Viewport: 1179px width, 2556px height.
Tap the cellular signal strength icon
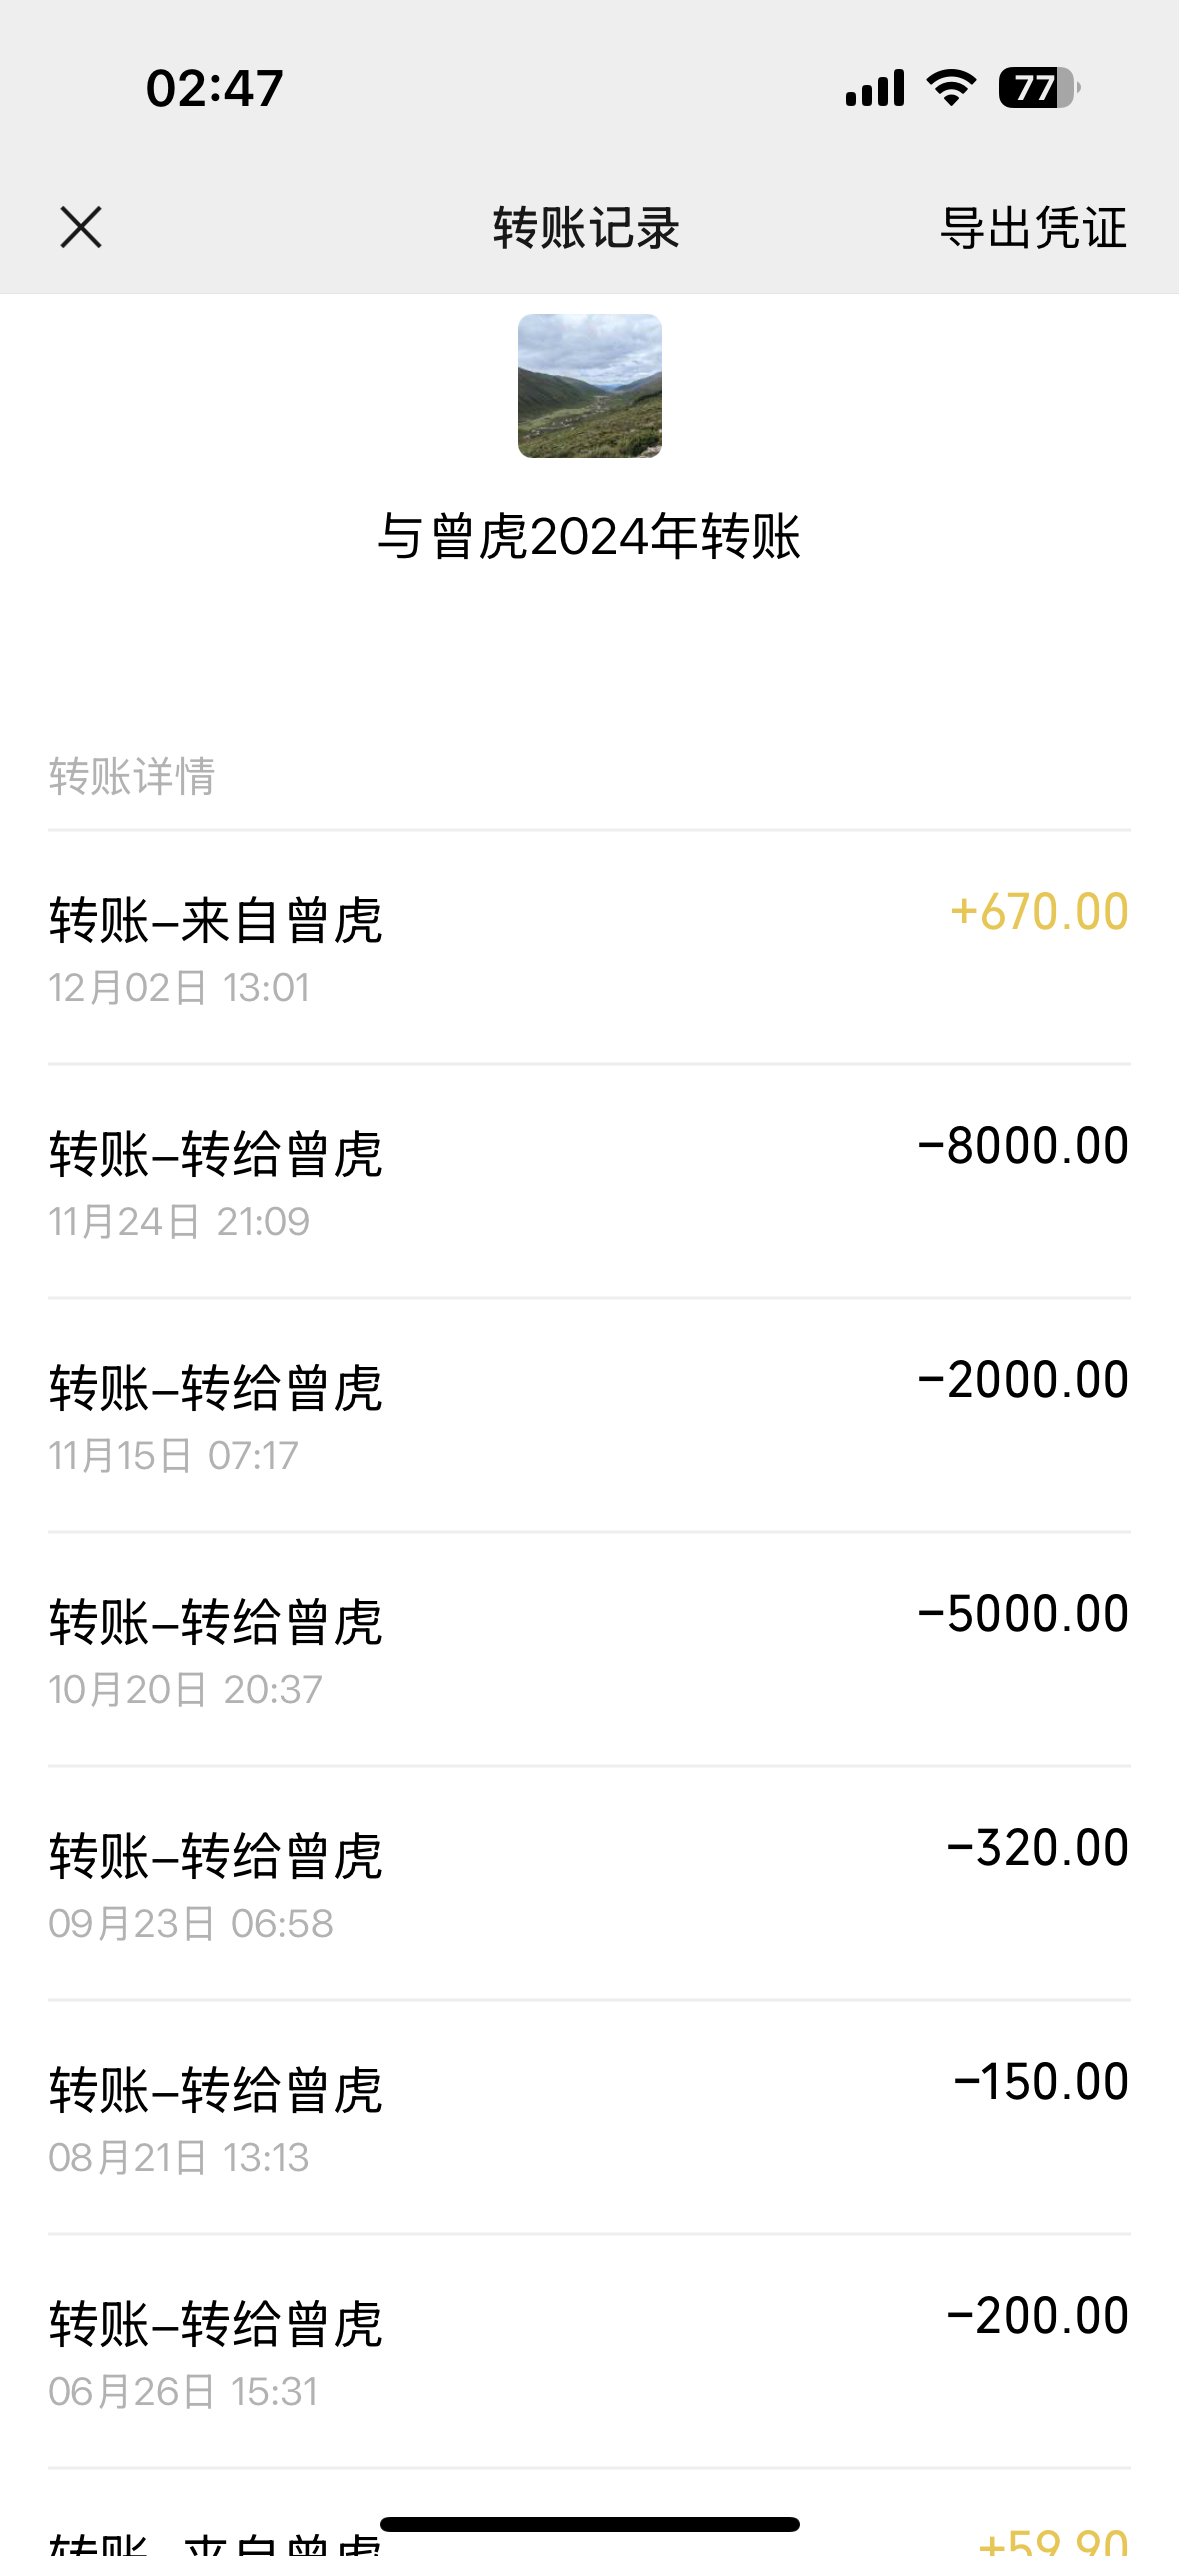click(875, 88)
